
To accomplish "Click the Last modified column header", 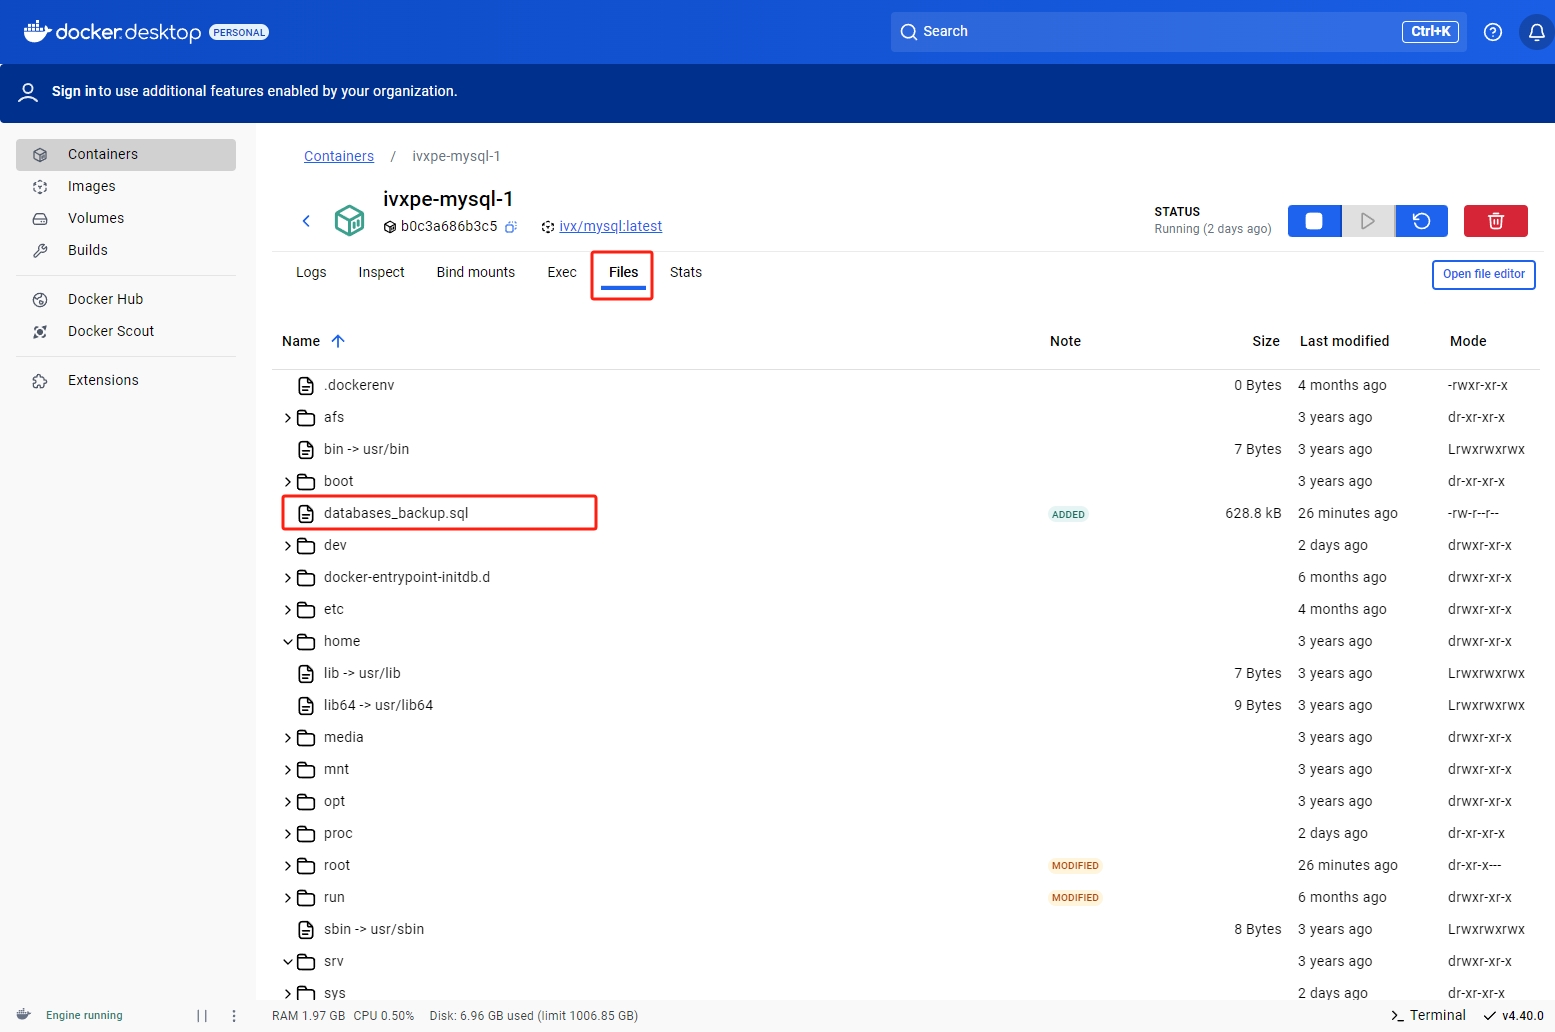I will [1344, 341].
